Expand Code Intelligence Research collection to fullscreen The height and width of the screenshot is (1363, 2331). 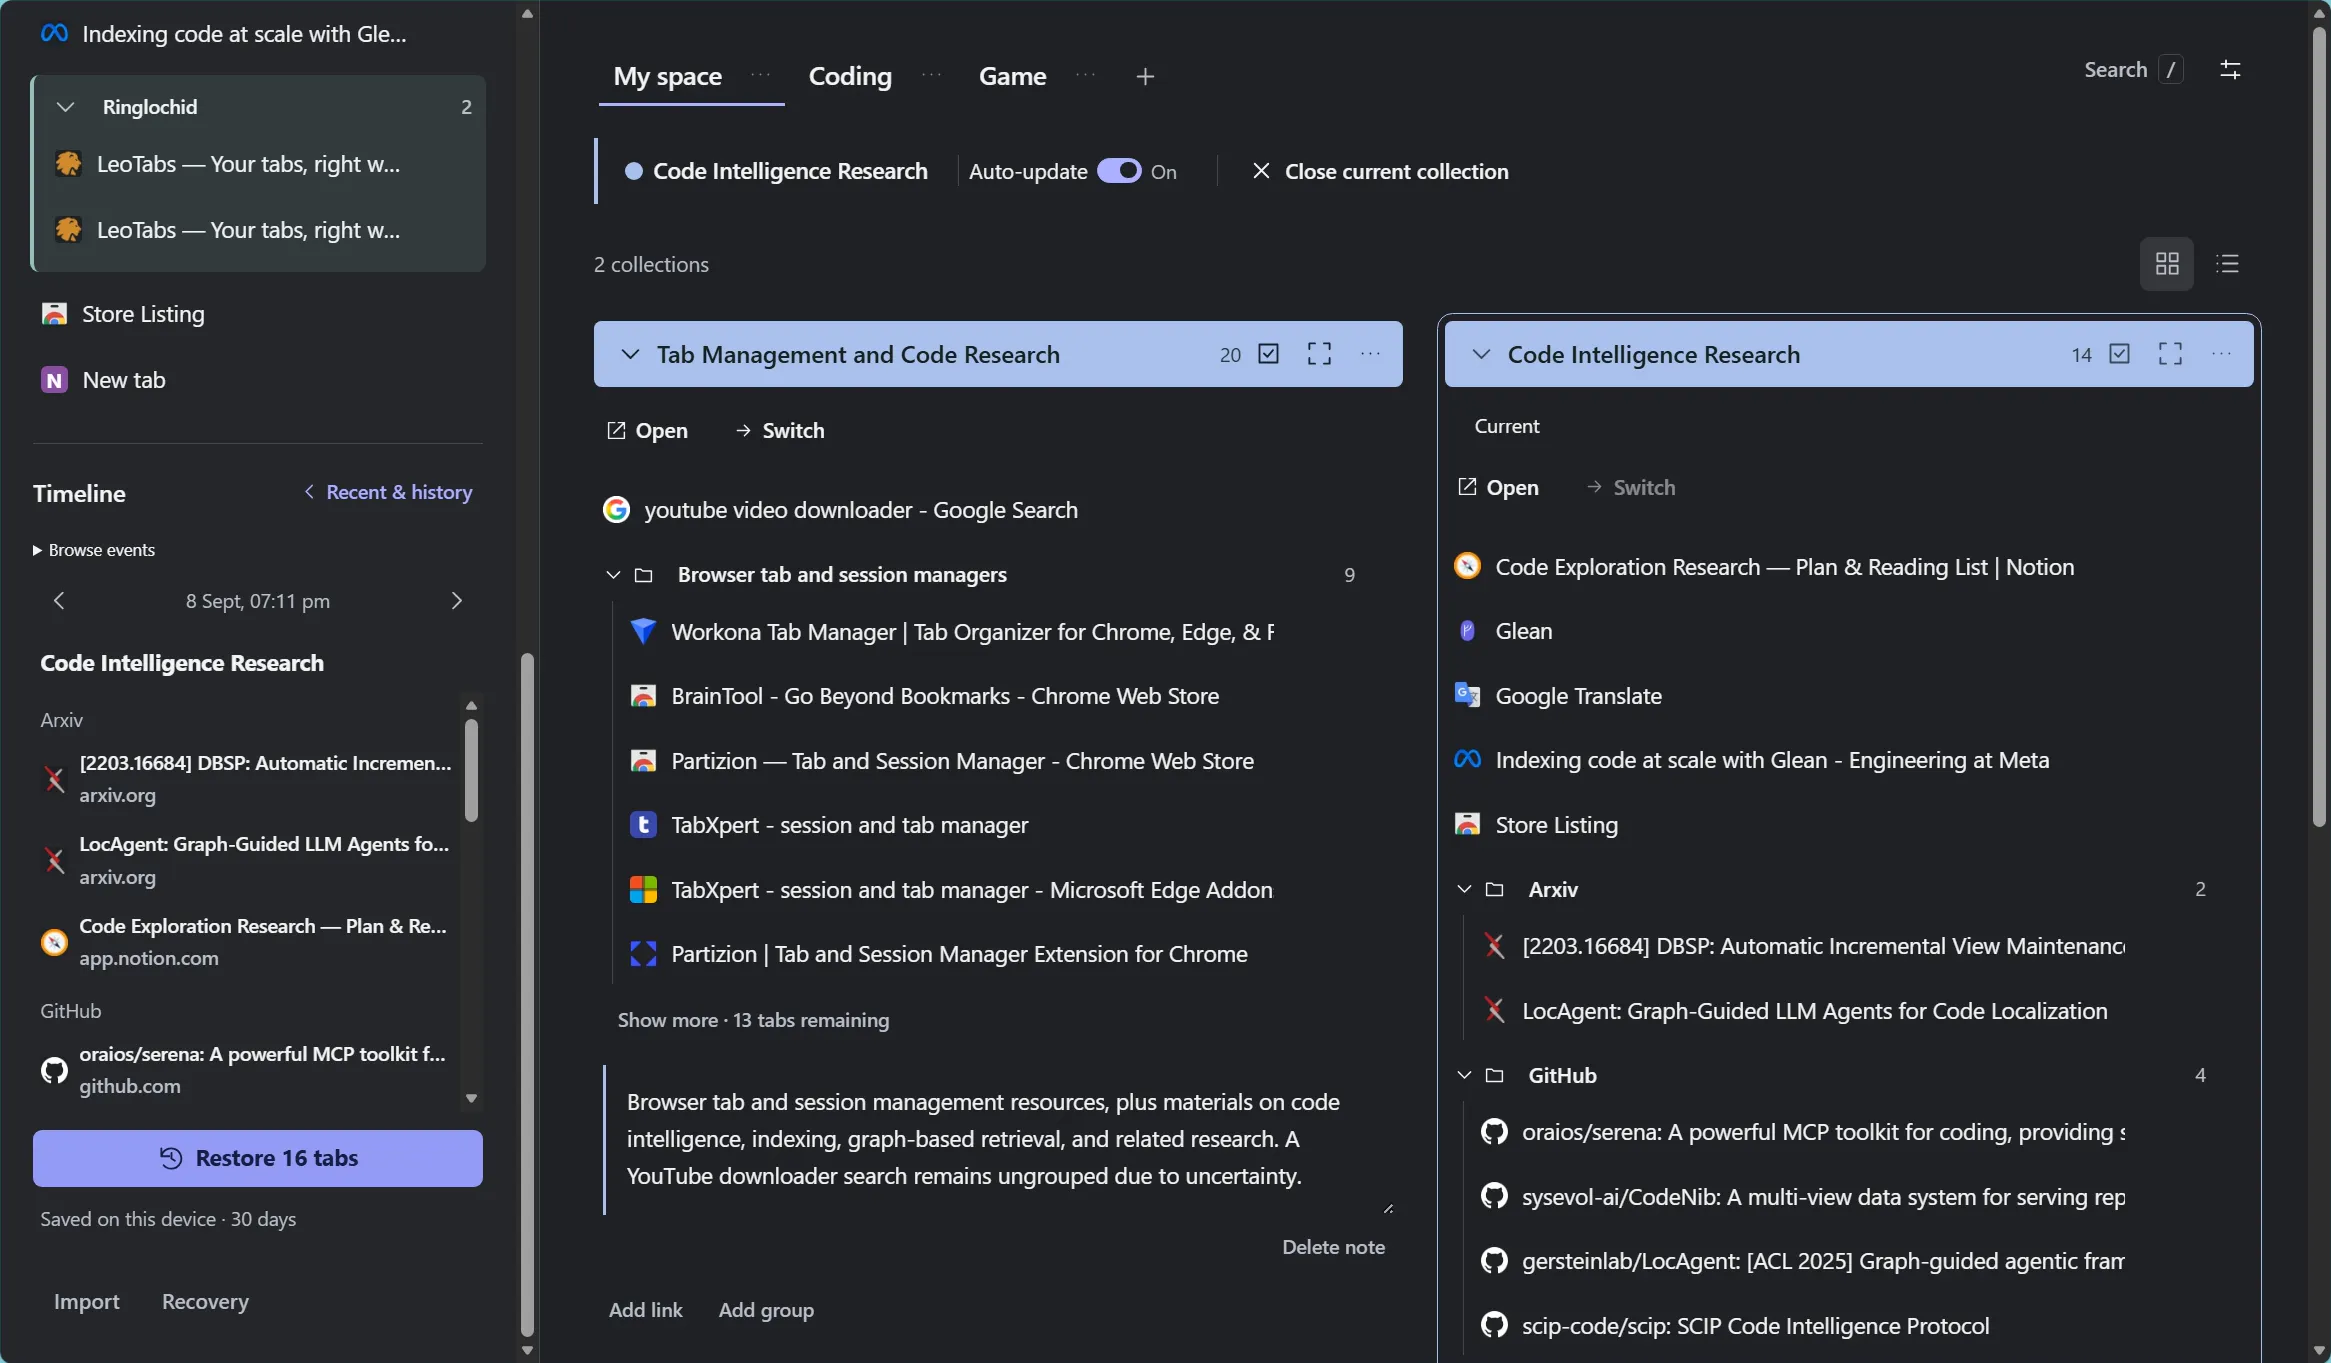(x=2170, y=354)
